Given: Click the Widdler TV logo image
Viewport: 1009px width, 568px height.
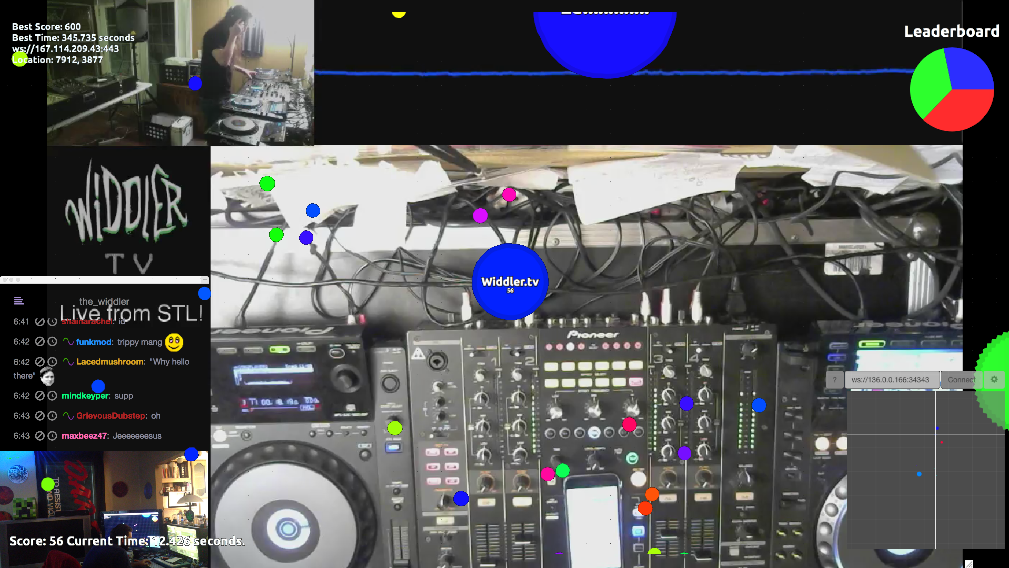Looking at the screenshot, I should [x=129, y=215].
